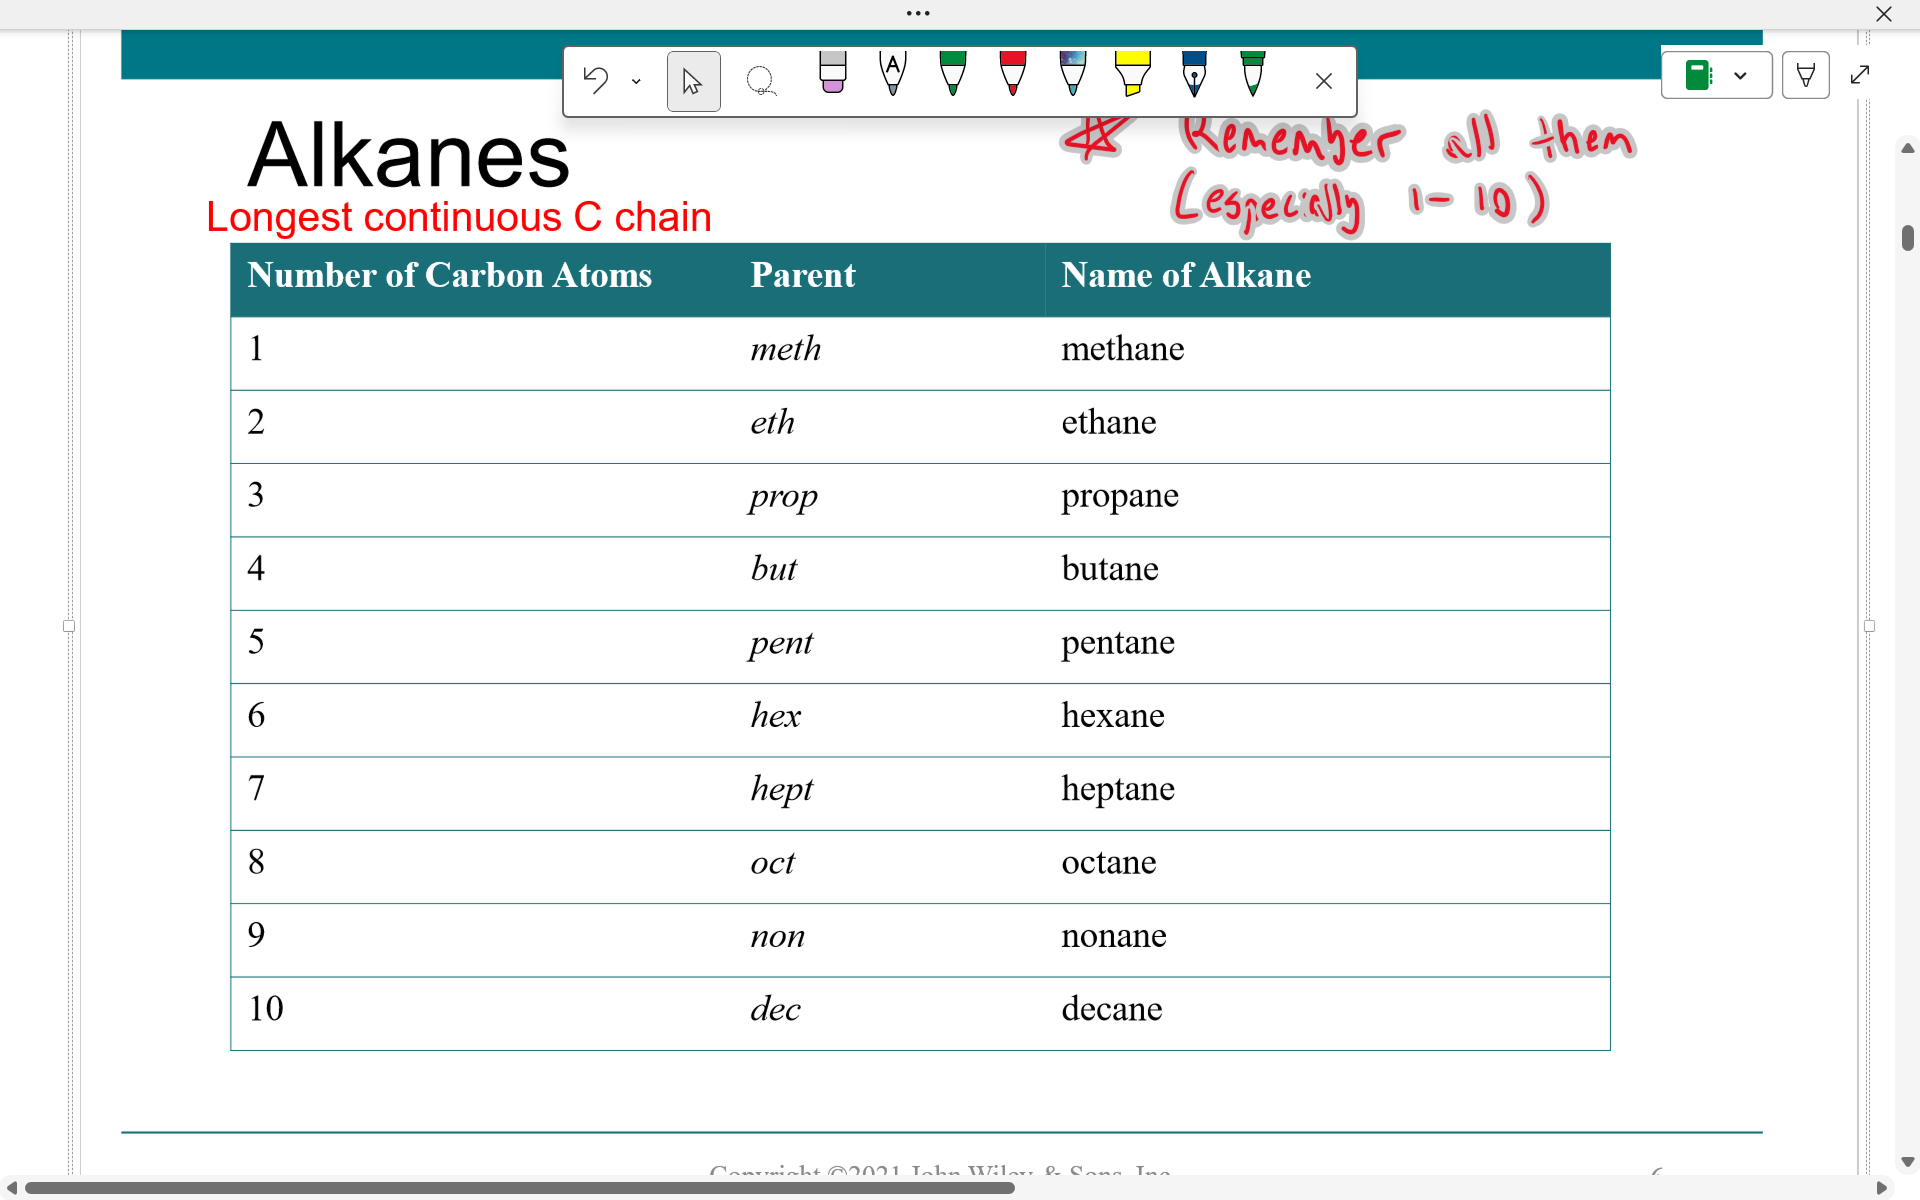Screen dimensions: 1920x1200
Task: Select the ink-to-text pen with letter A
Action: point(893,74)
